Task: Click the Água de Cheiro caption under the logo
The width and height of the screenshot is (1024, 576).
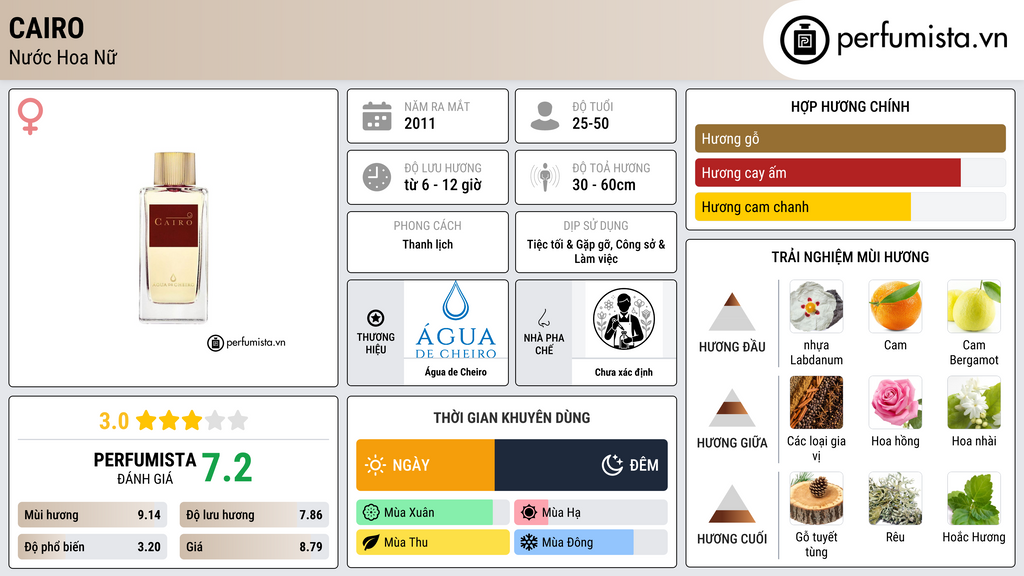Action: (x=456, y=372)
